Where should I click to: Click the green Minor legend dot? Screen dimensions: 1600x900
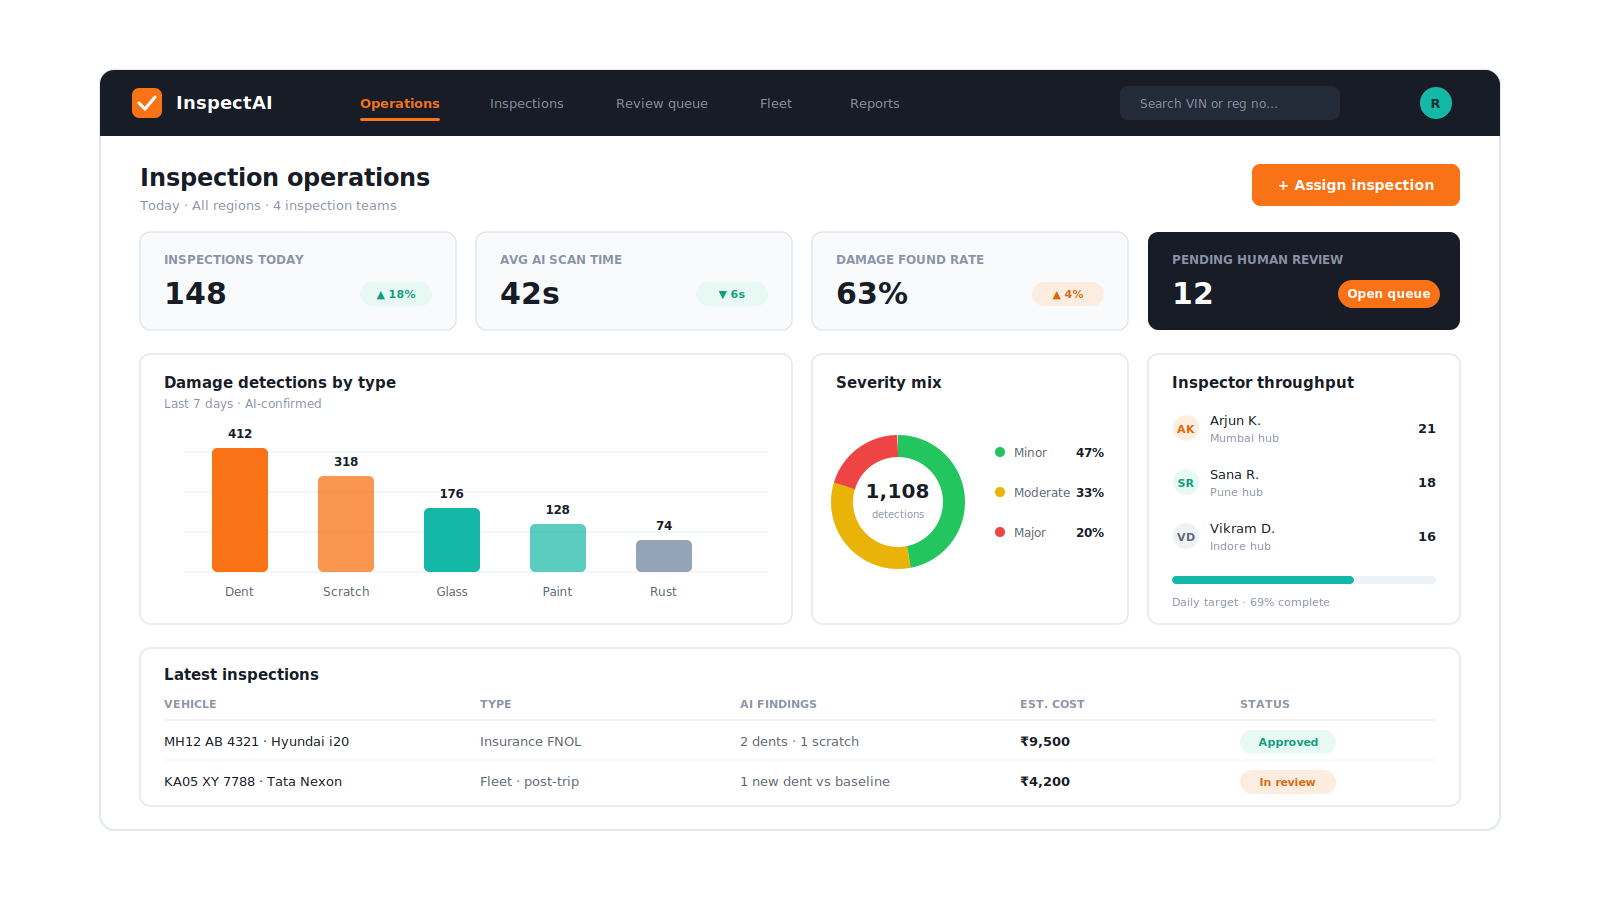click(1000, 452)
